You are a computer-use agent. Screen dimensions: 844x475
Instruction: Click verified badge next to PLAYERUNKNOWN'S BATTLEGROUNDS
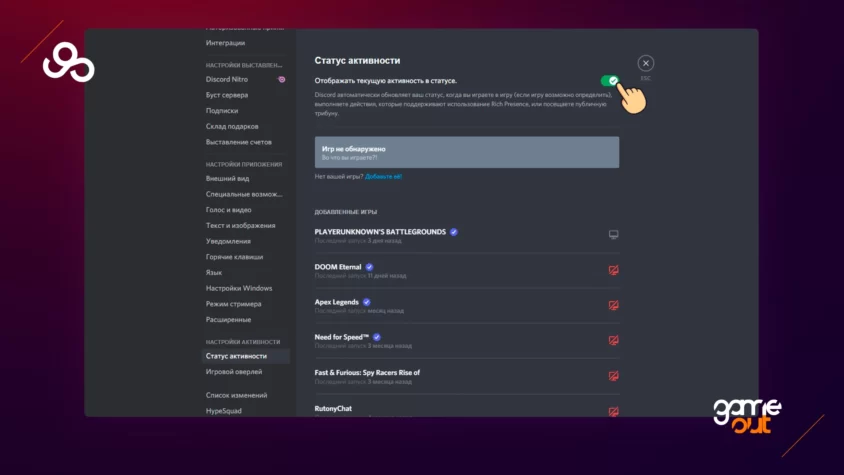[x=454, y=232]
